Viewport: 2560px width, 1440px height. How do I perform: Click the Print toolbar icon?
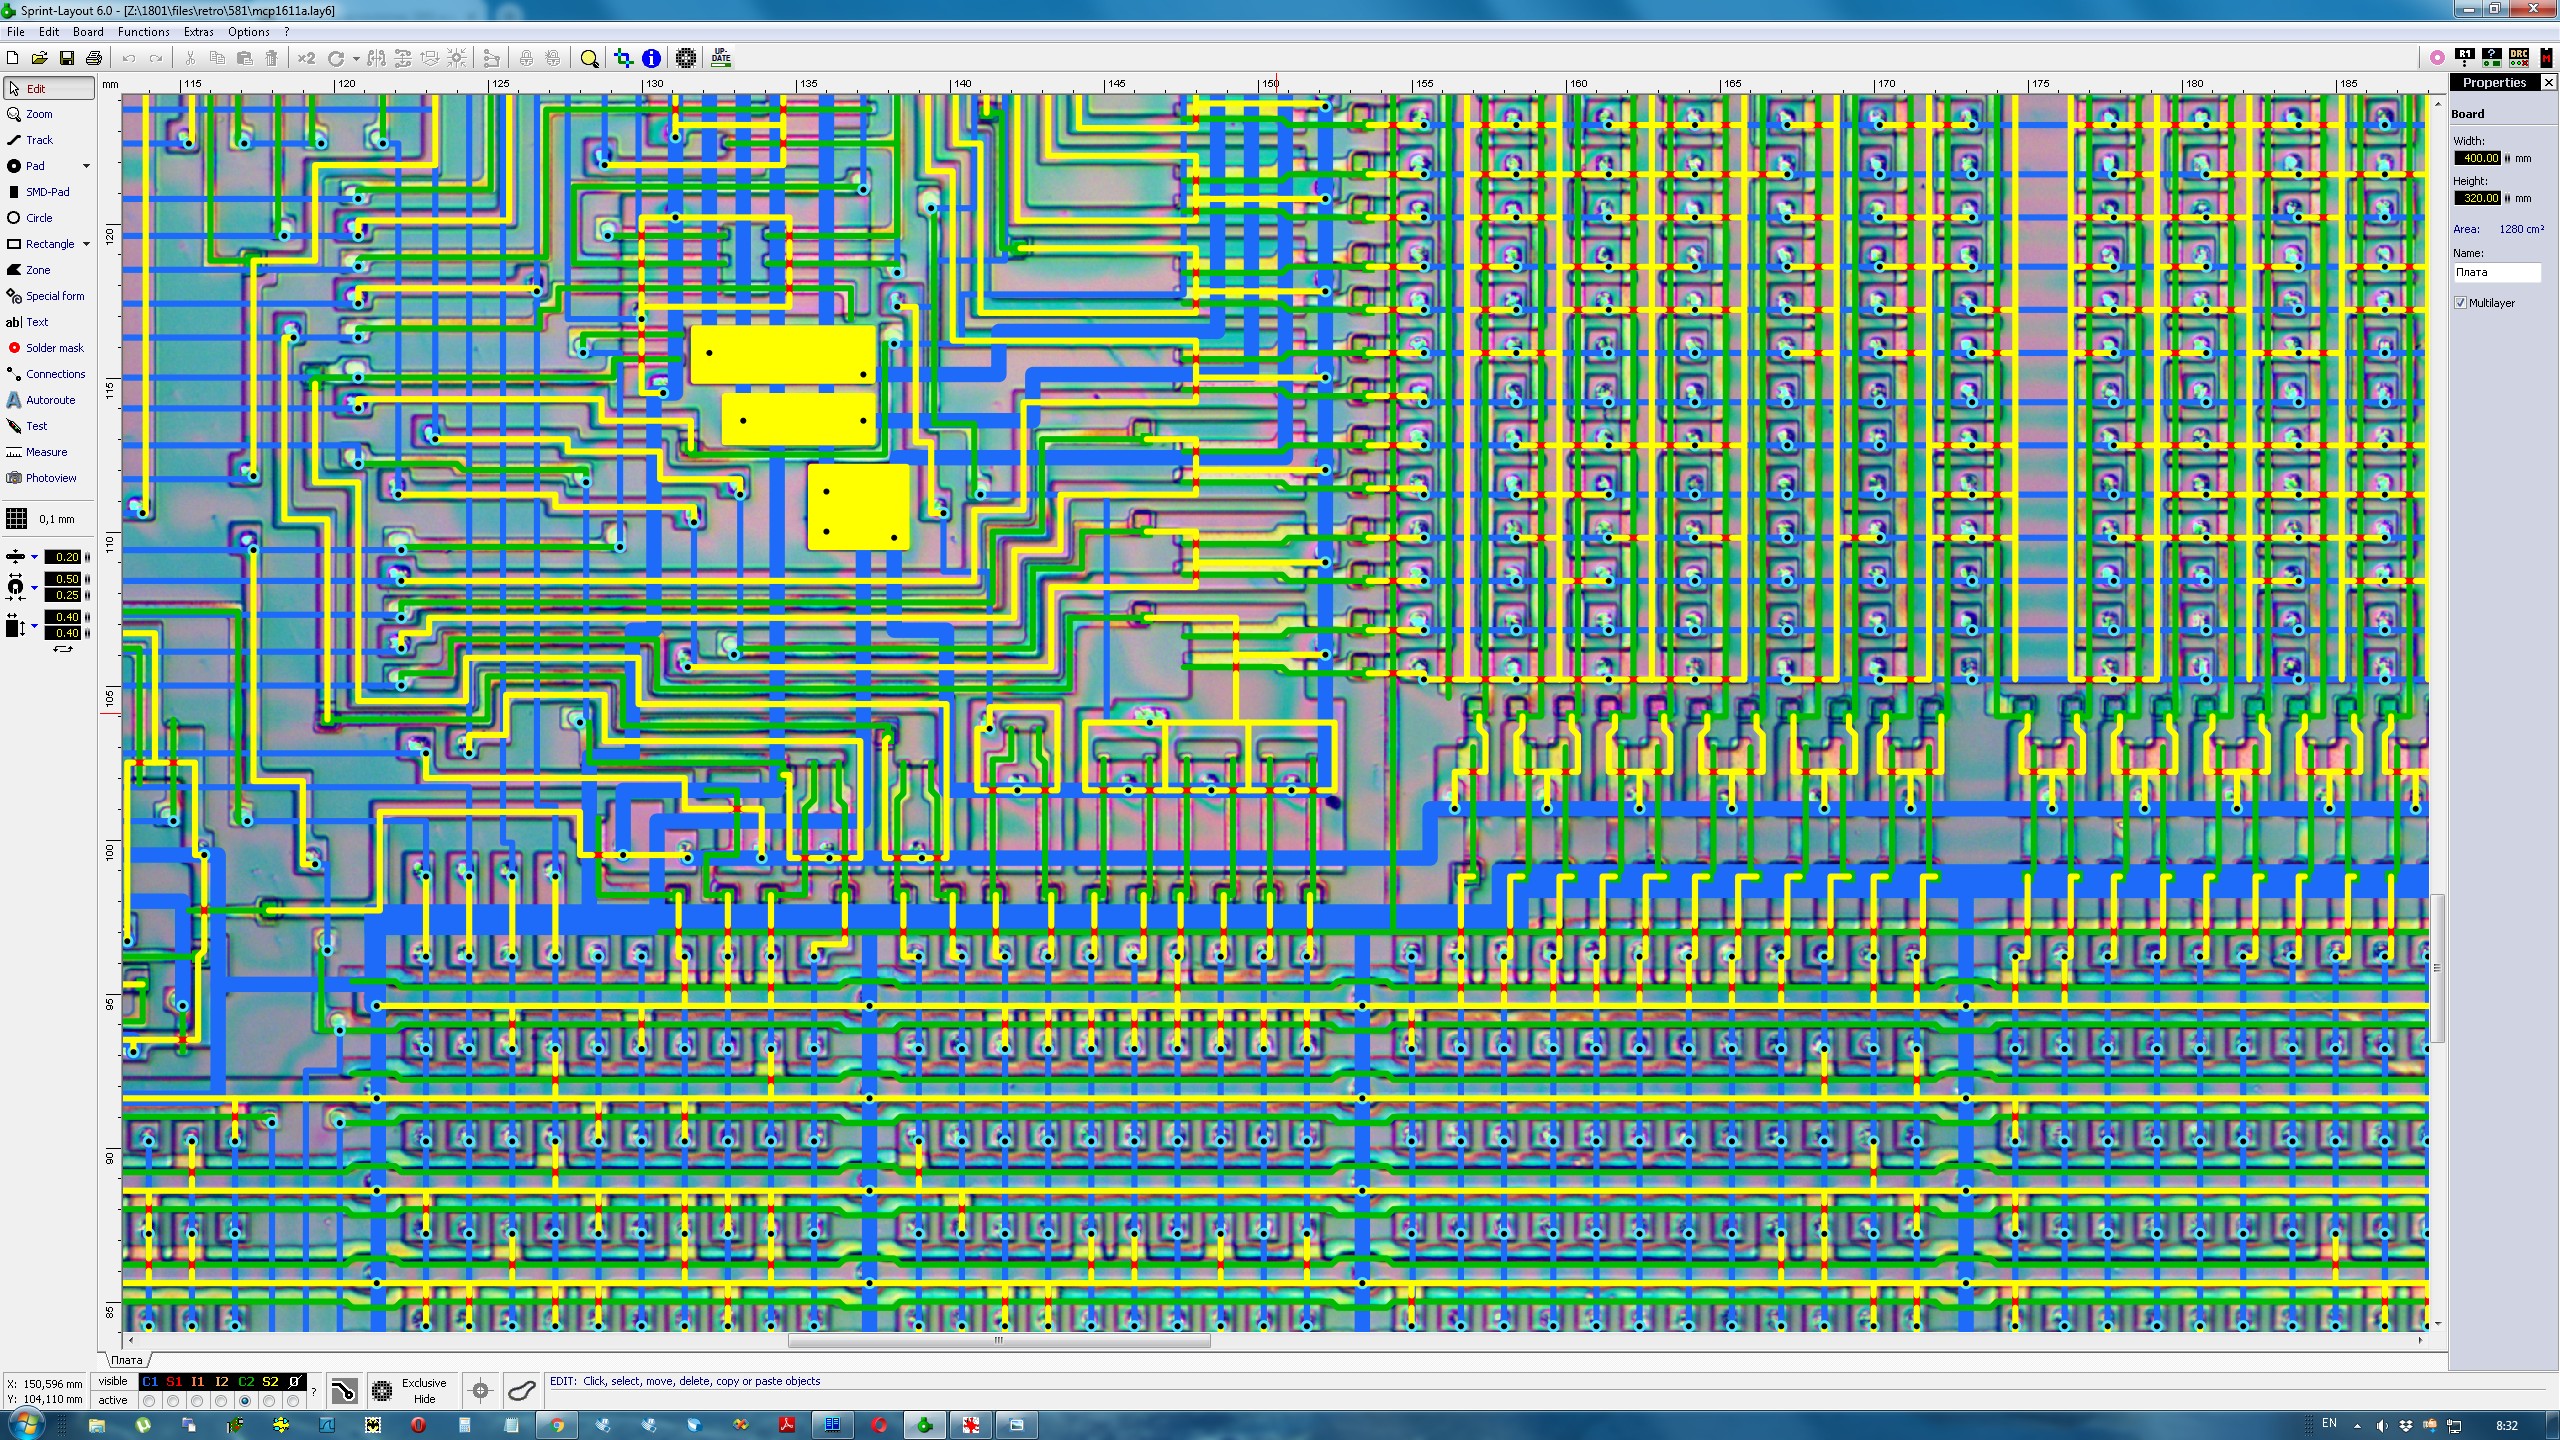coord(94,59)
